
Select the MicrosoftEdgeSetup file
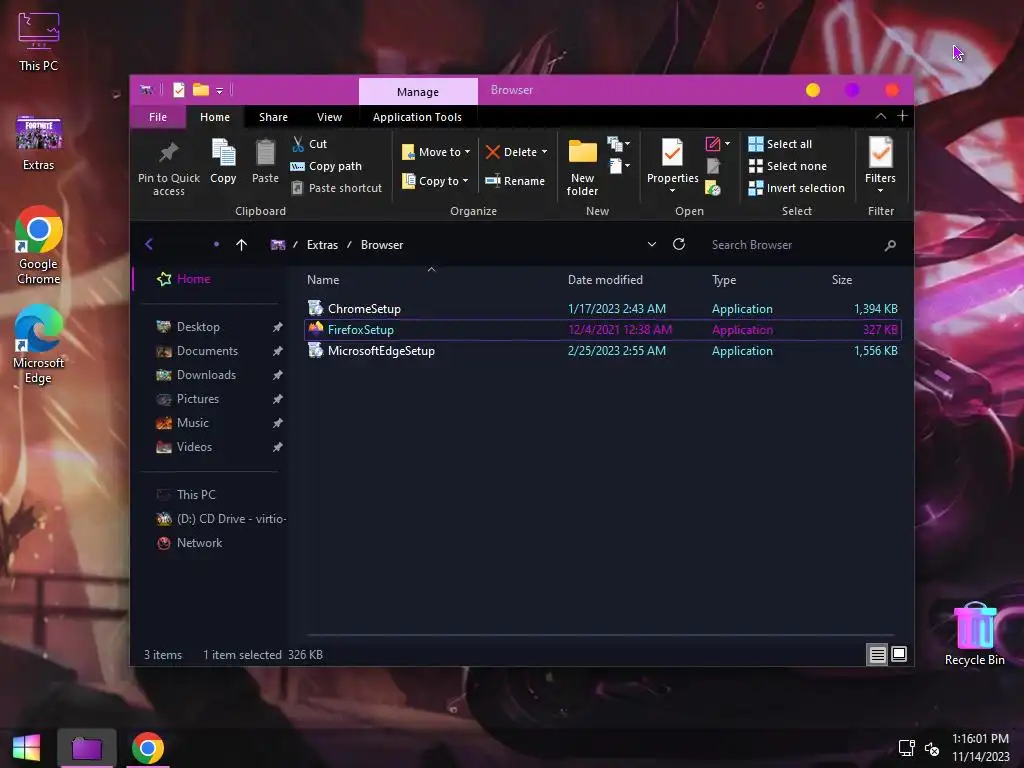pyautogui.click(x=603, y=351)
